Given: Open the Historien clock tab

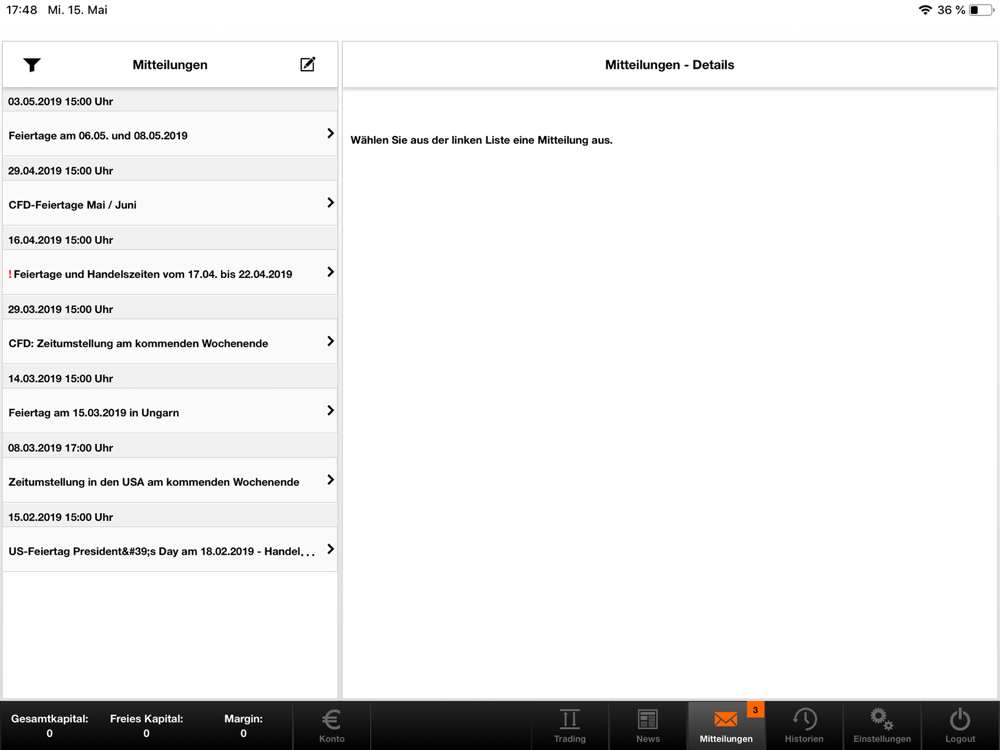Looking at the screenshot, I should point(804,726).
